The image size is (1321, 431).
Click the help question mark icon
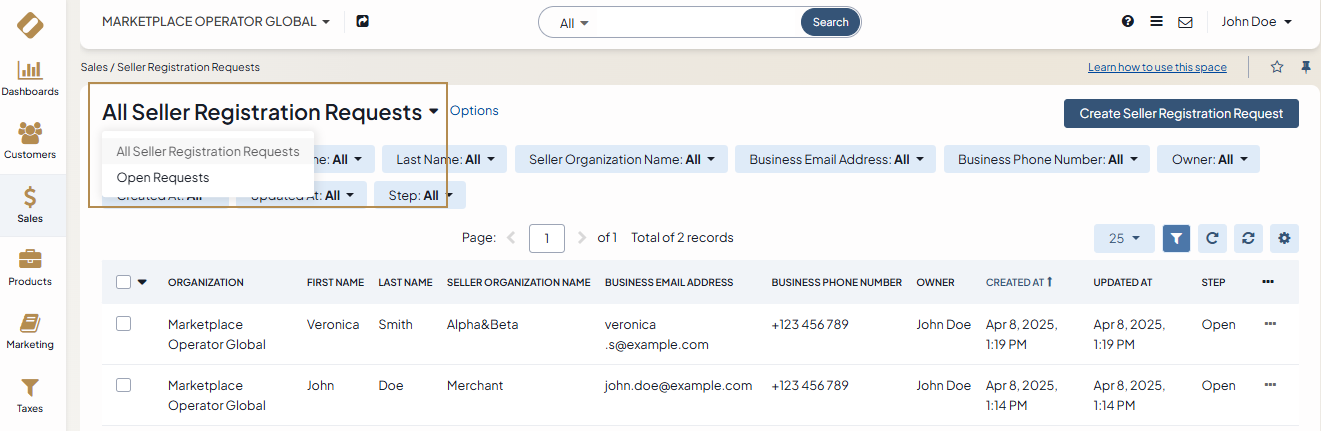1128,21
